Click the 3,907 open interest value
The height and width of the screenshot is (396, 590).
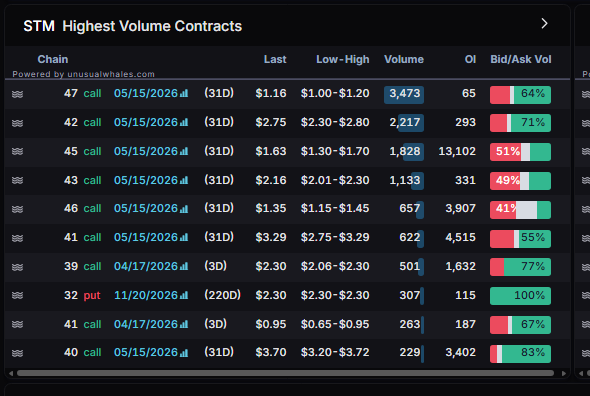pos(461,209)
